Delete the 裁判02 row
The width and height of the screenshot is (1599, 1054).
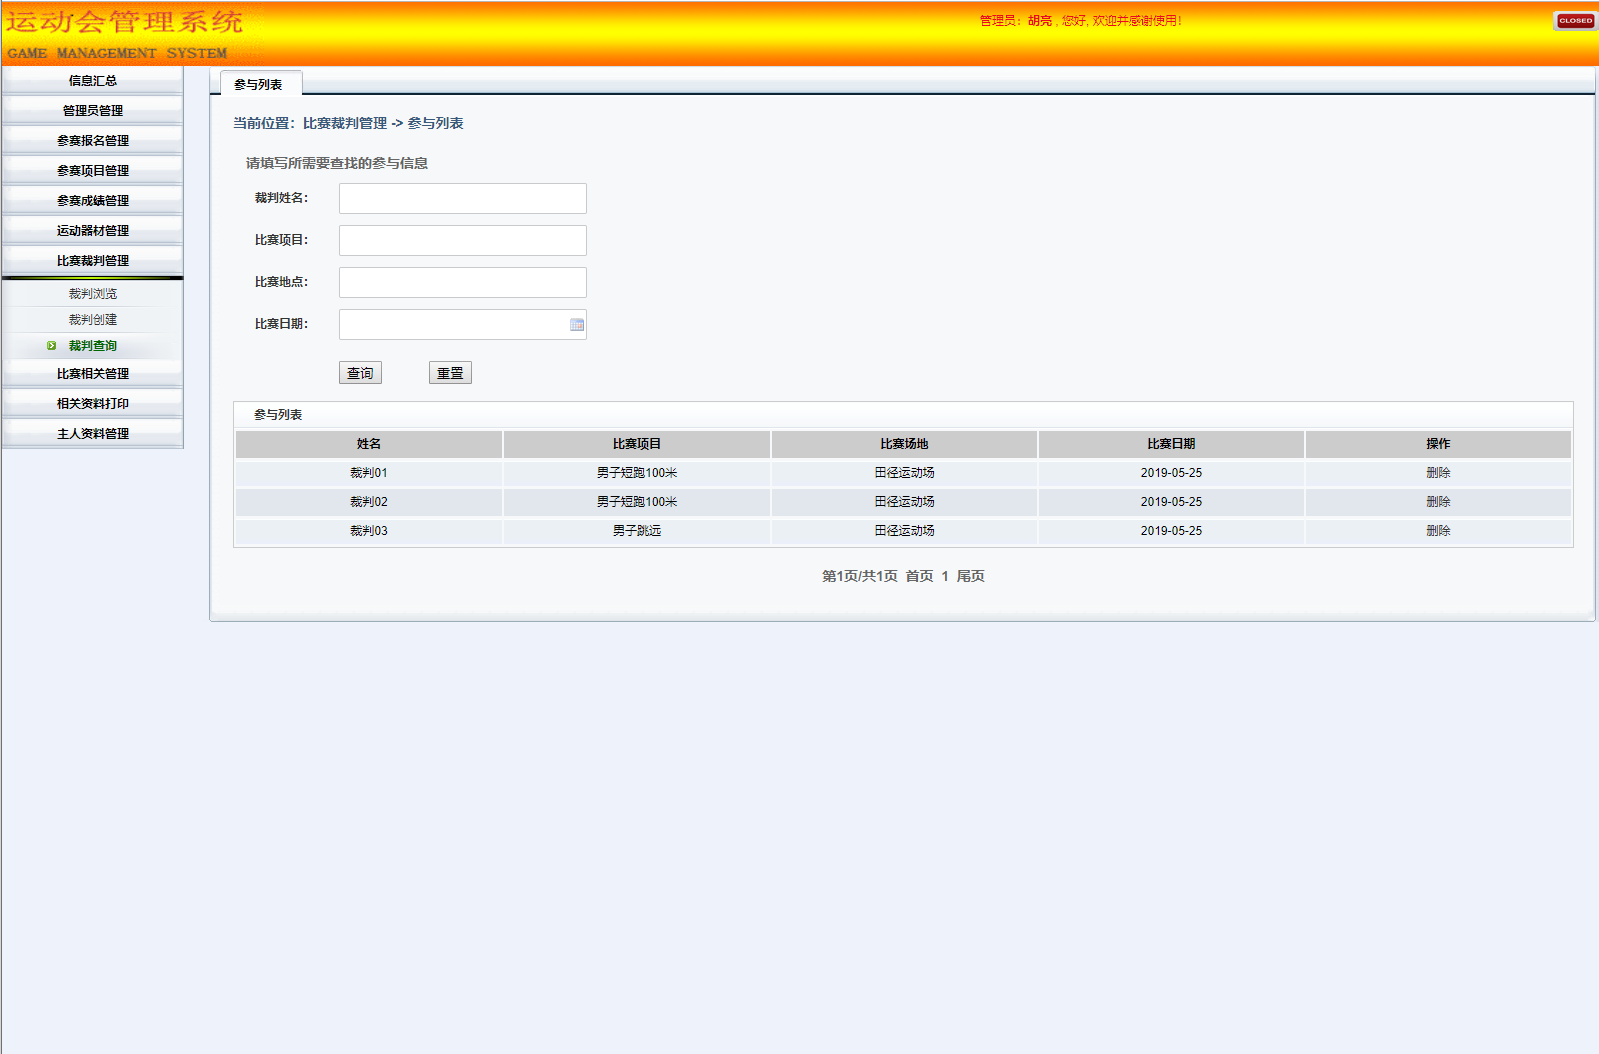click(x=1438, y=502)
